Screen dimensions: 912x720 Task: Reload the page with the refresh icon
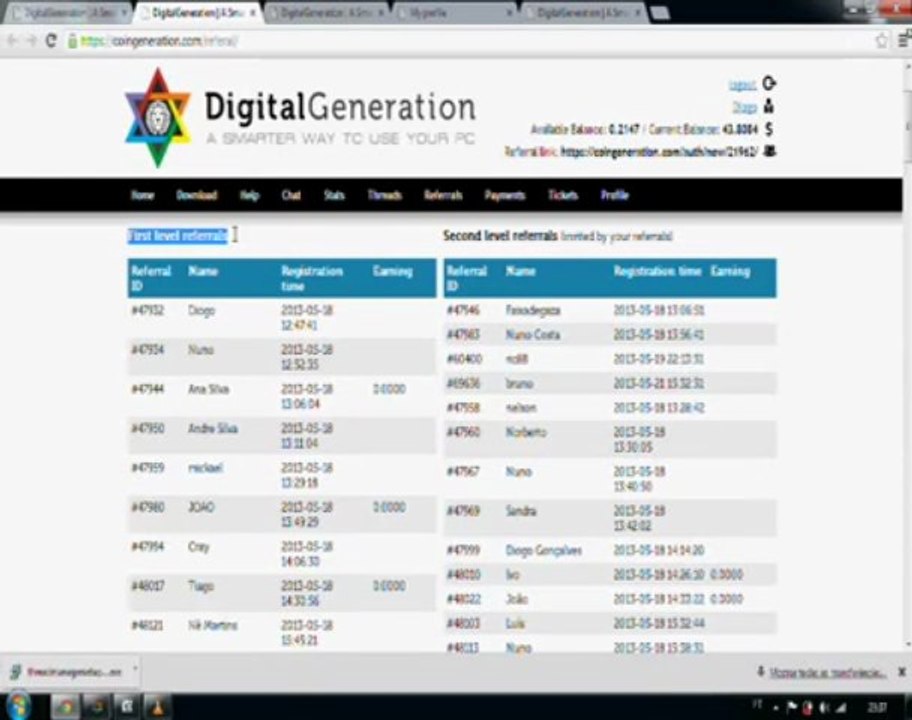tap(51, 40)
